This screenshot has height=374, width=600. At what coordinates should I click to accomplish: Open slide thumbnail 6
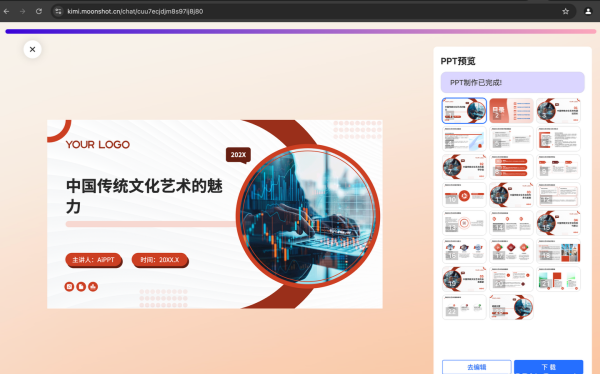[x=558, y=139]
